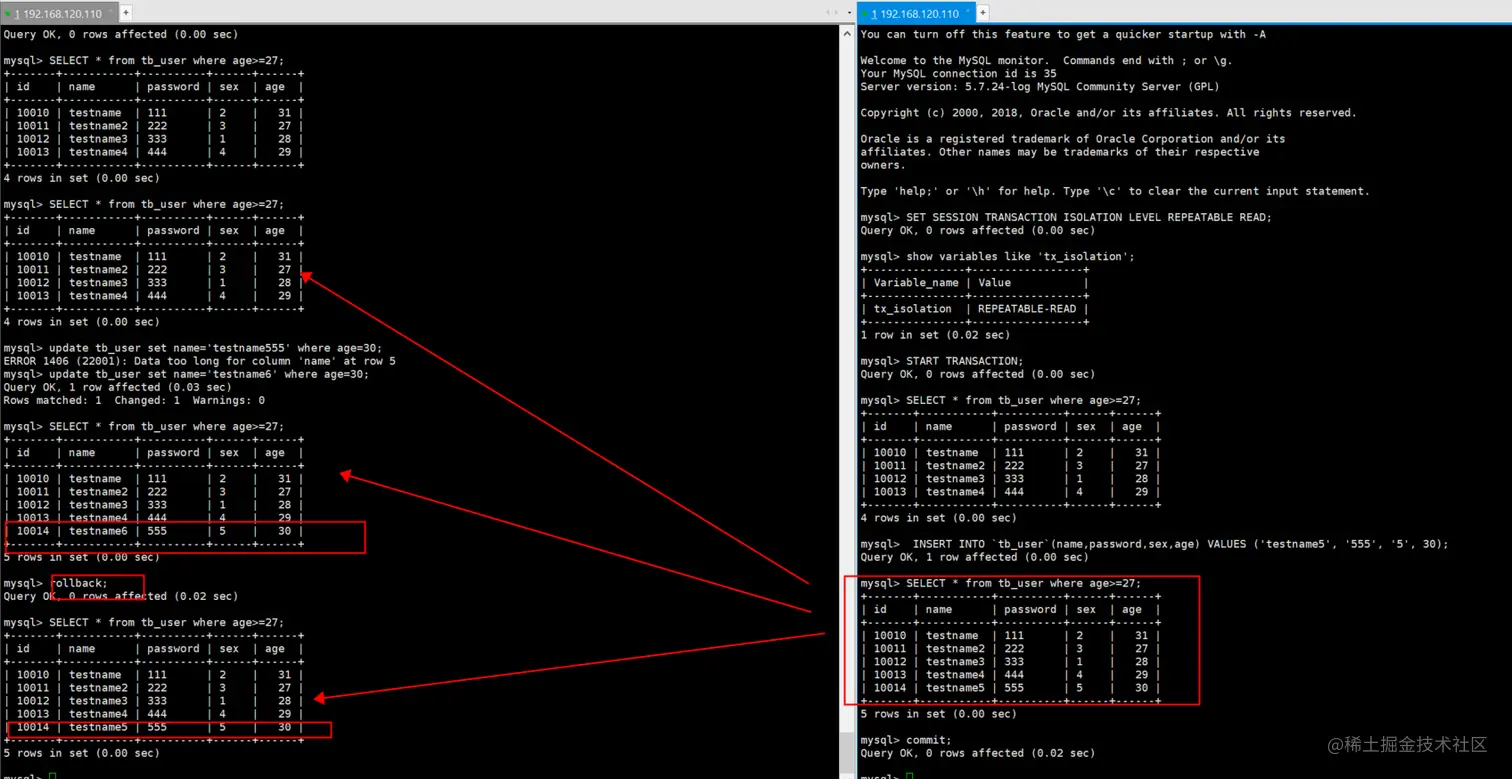Click 'Oracle is a registered trademark' line
Screen dimensions: 1512x779
click(1073, 139)
